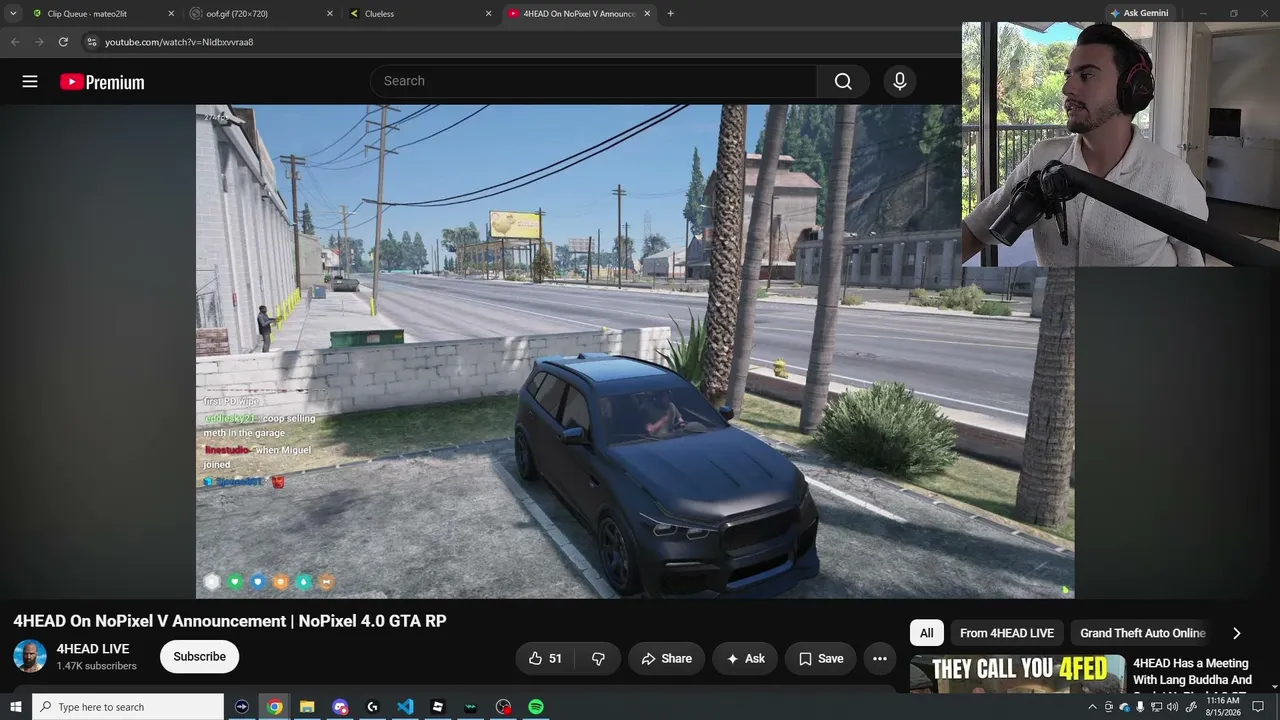Viewport: 1280px width, 720px height.
Task: Close the 4HEAD On NoPixel tab
Action: pyautogui.click(x=647, y=14)
